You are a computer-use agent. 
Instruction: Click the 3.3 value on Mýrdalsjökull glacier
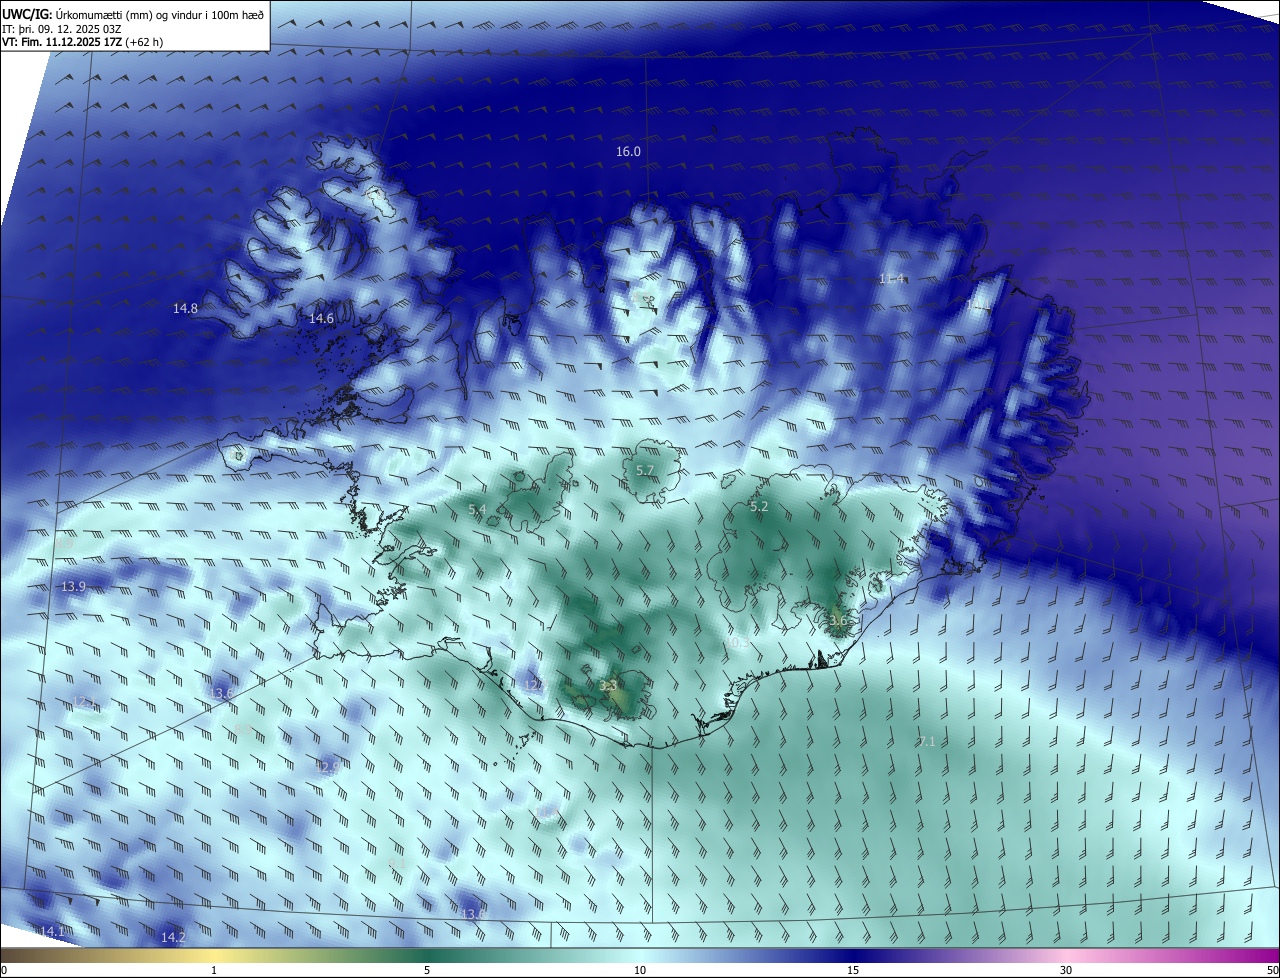(608, 685)
